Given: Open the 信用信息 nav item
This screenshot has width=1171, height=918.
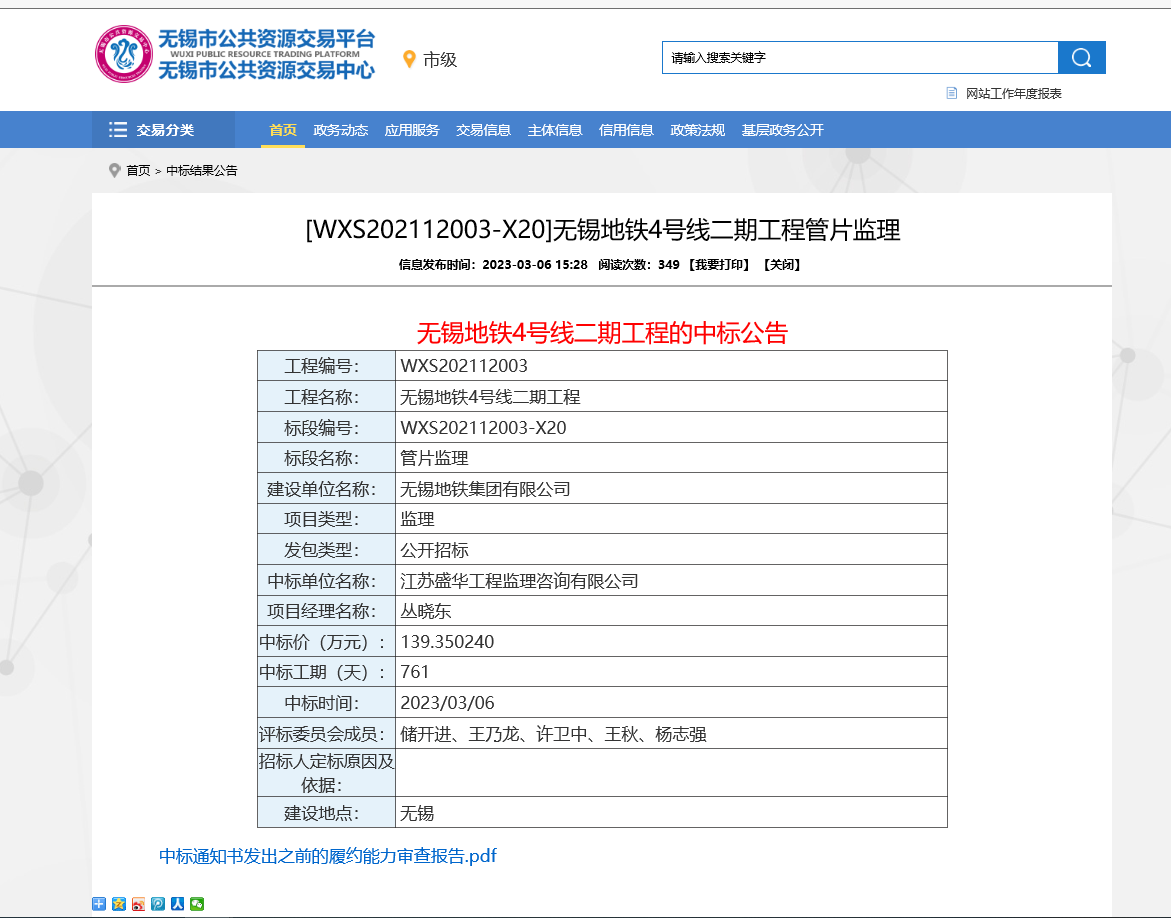Looking at the screenshot, I should click(626, 130).
